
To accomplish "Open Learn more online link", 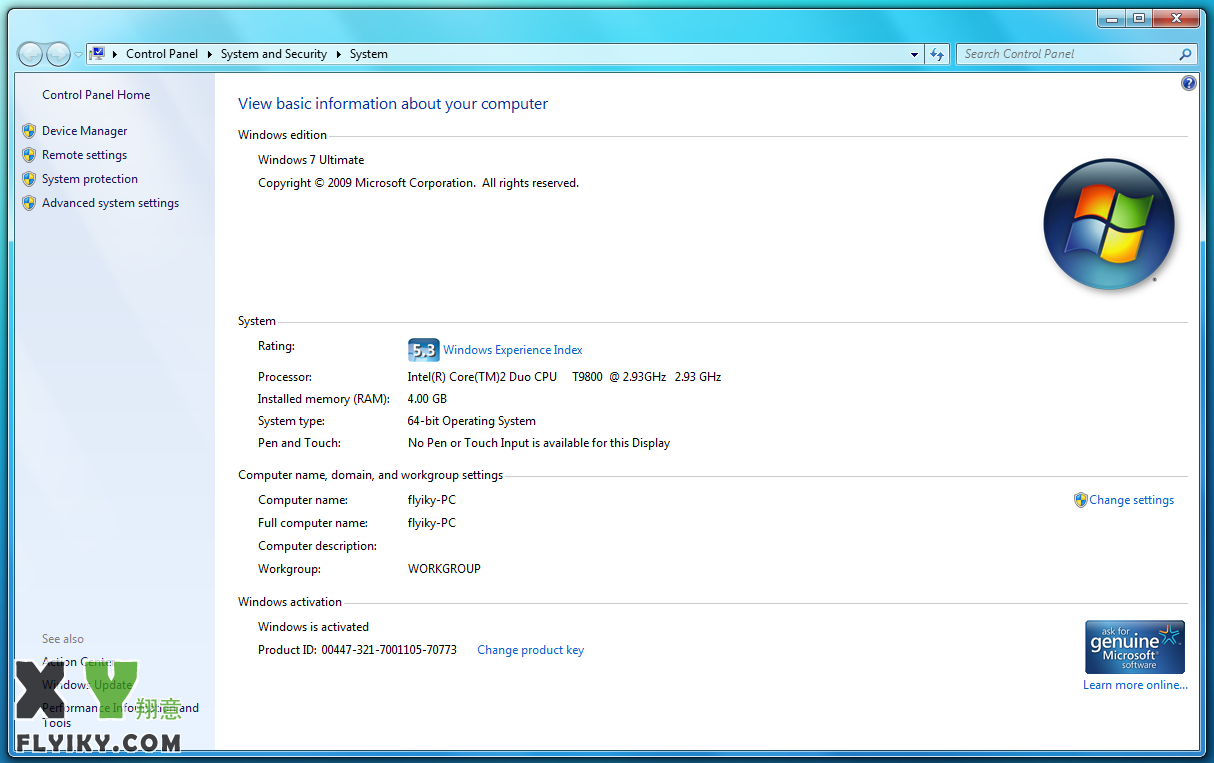I will pyautogui.click(x=1136, y=685).
